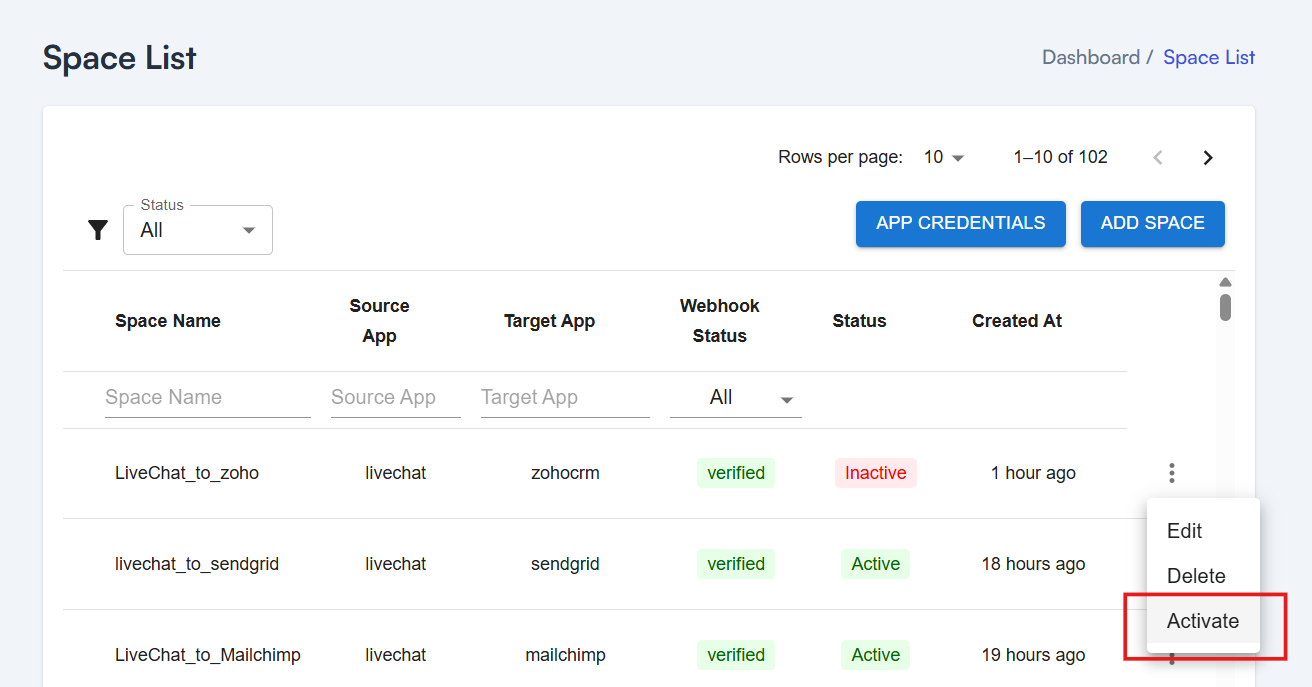
Task: Click the Inactive status badge
Action: (876, 473)
